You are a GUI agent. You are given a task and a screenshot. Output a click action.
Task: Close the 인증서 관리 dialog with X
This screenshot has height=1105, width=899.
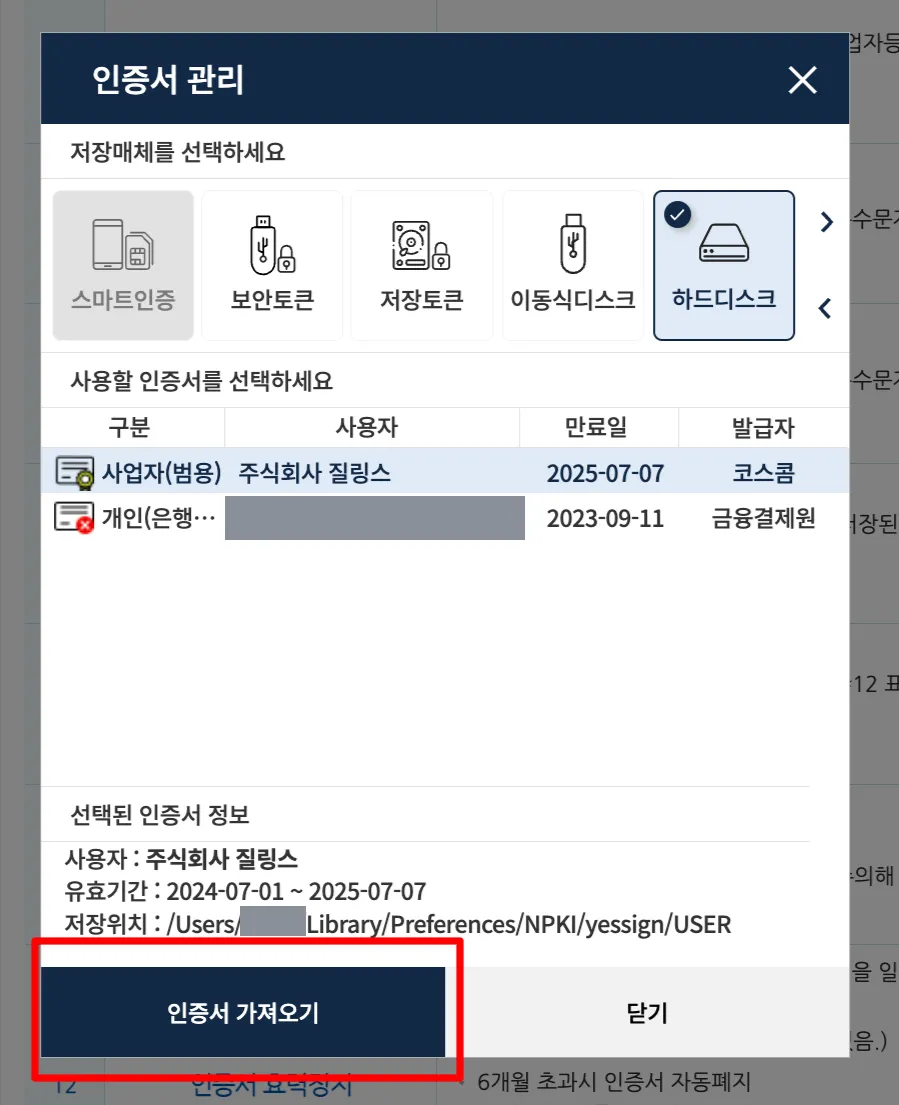tap(802, 80)
